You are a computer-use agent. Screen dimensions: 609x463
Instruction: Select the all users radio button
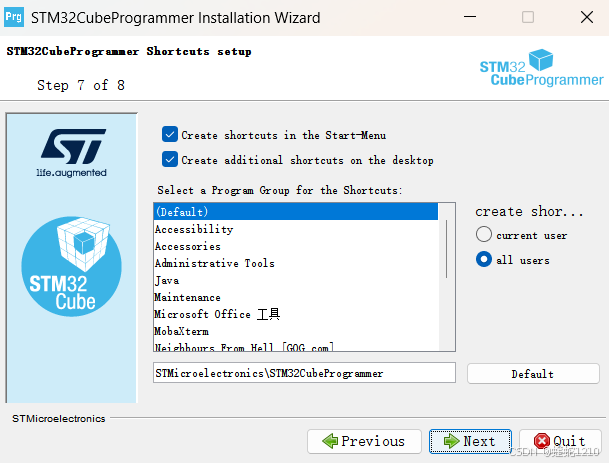(x=484, y=259)
